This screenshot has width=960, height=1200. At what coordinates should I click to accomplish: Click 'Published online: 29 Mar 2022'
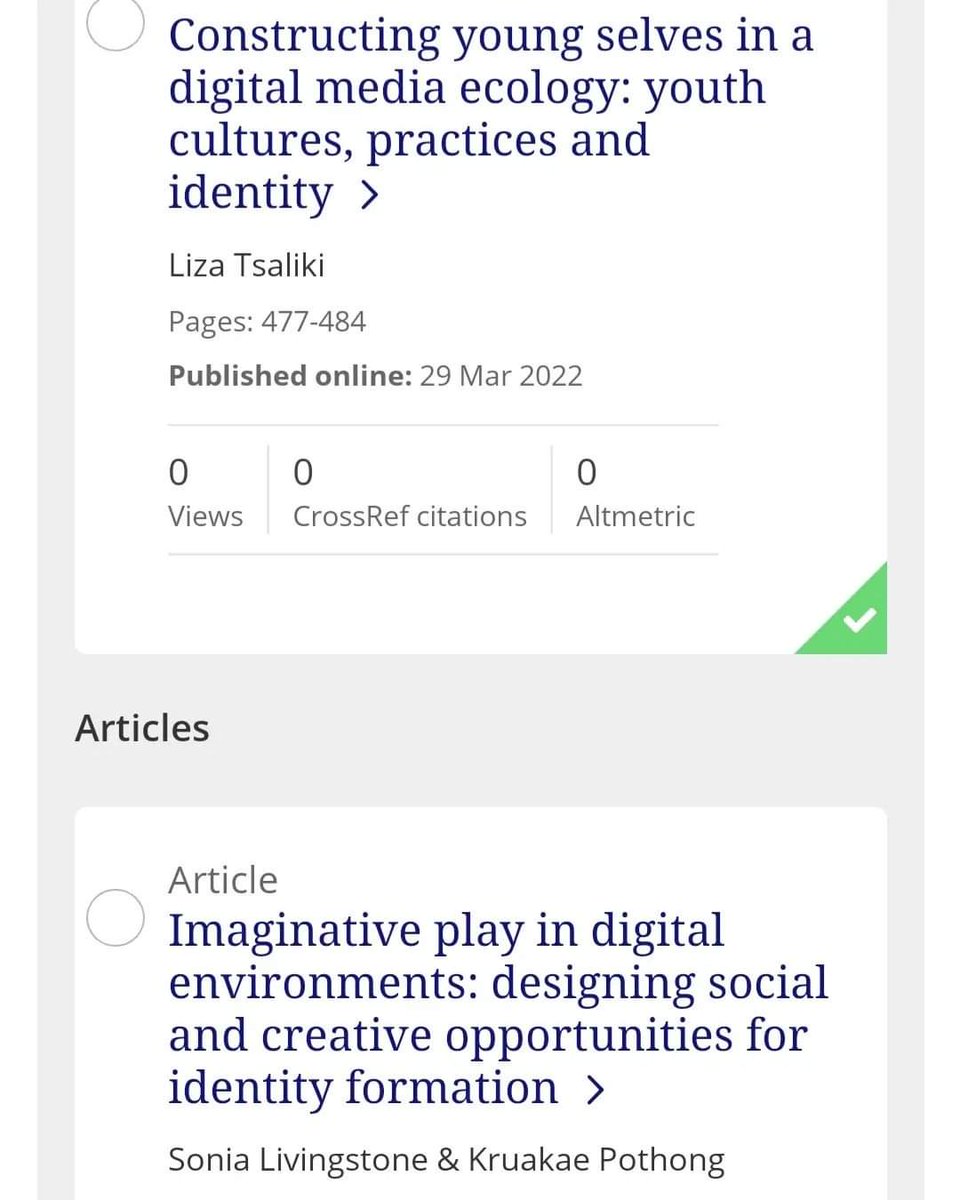click(x=375, y=376)
